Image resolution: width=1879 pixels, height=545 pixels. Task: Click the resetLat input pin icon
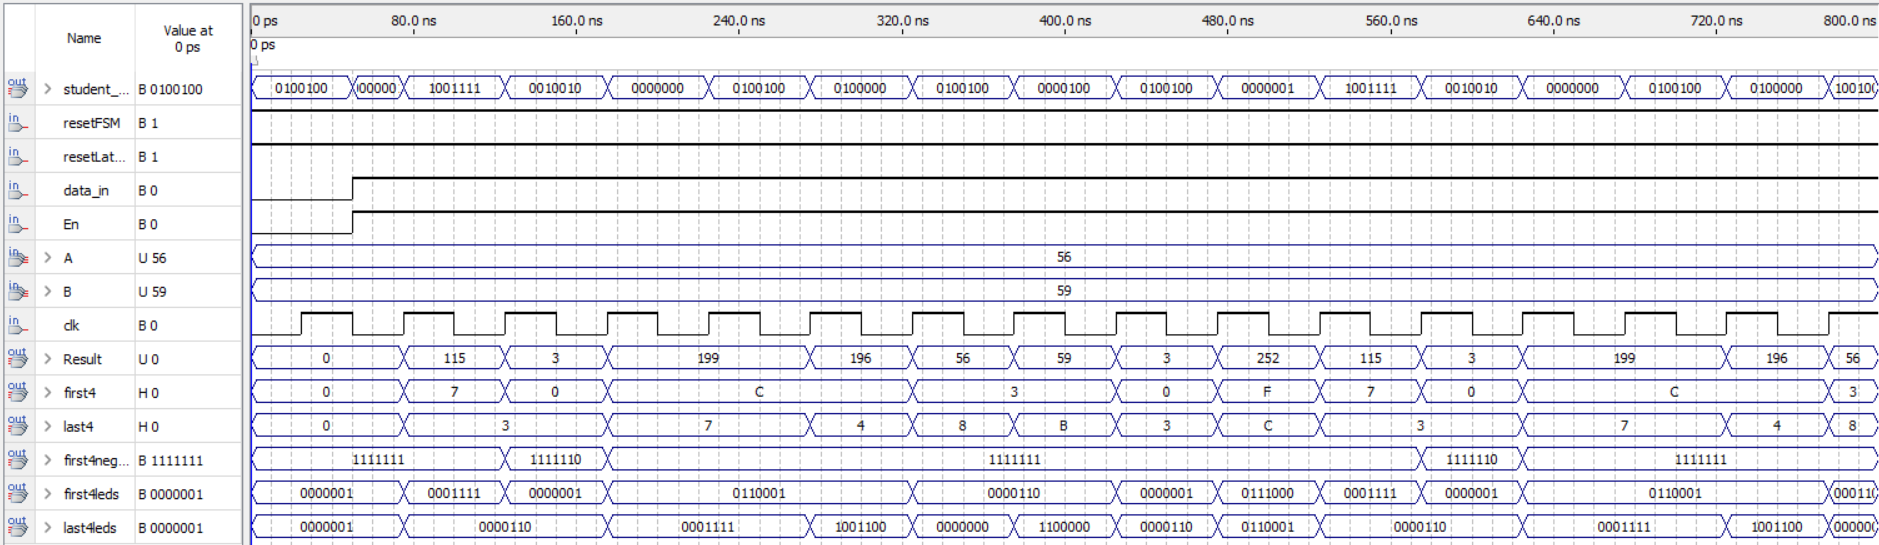(17, 156)
